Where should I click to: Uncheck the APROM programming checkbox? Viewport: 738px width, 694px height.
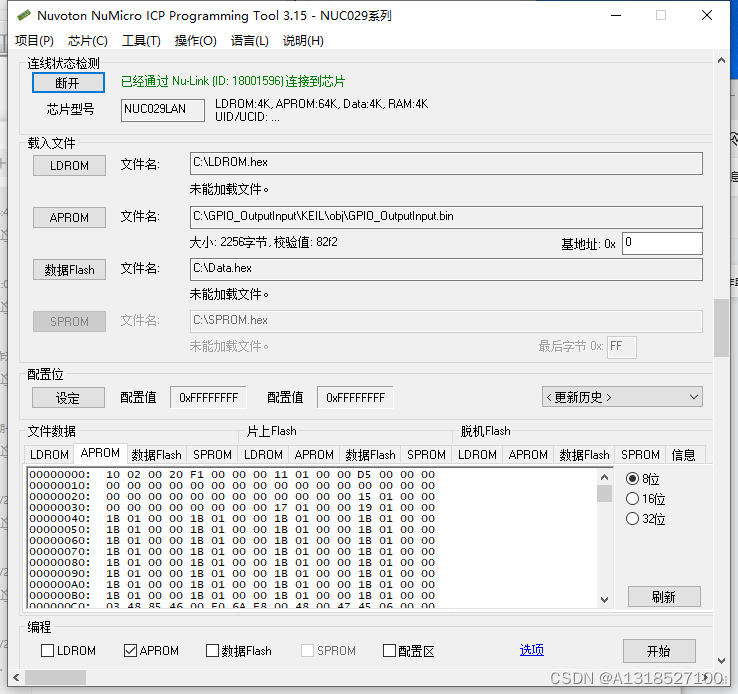coord(130,651)
